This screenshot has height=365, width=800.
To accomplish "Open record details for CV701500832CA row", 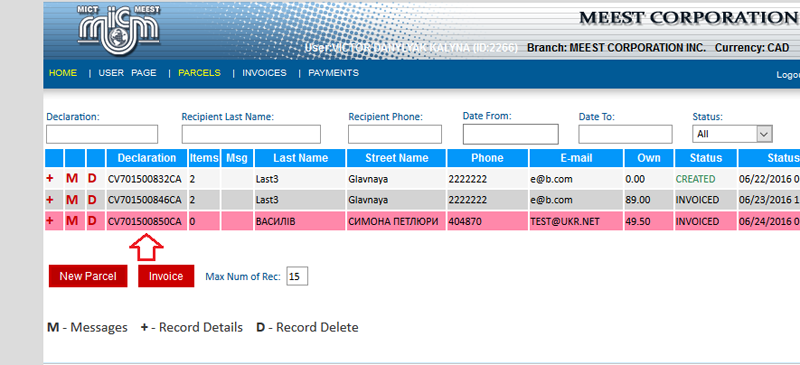I will coord(50,179).
